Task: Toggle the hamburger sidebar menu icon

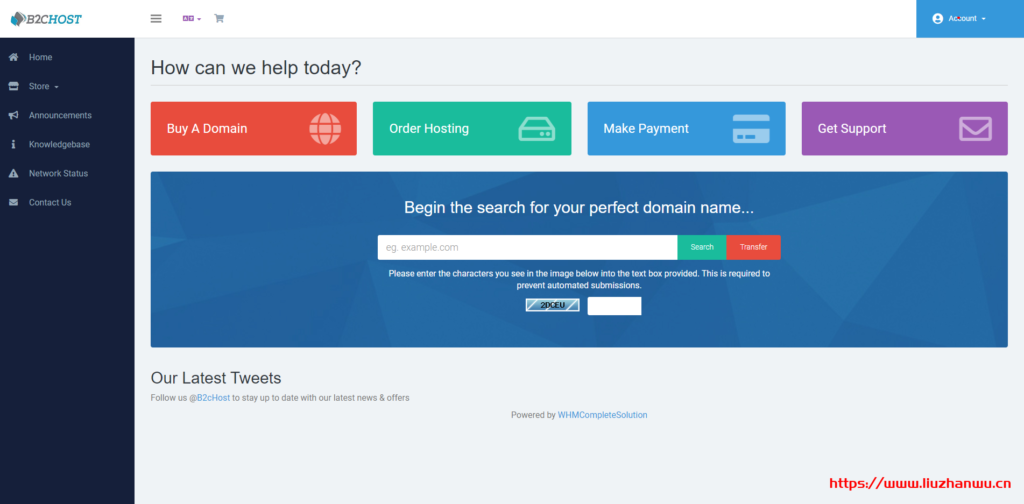Action: (x=156, y=18)
